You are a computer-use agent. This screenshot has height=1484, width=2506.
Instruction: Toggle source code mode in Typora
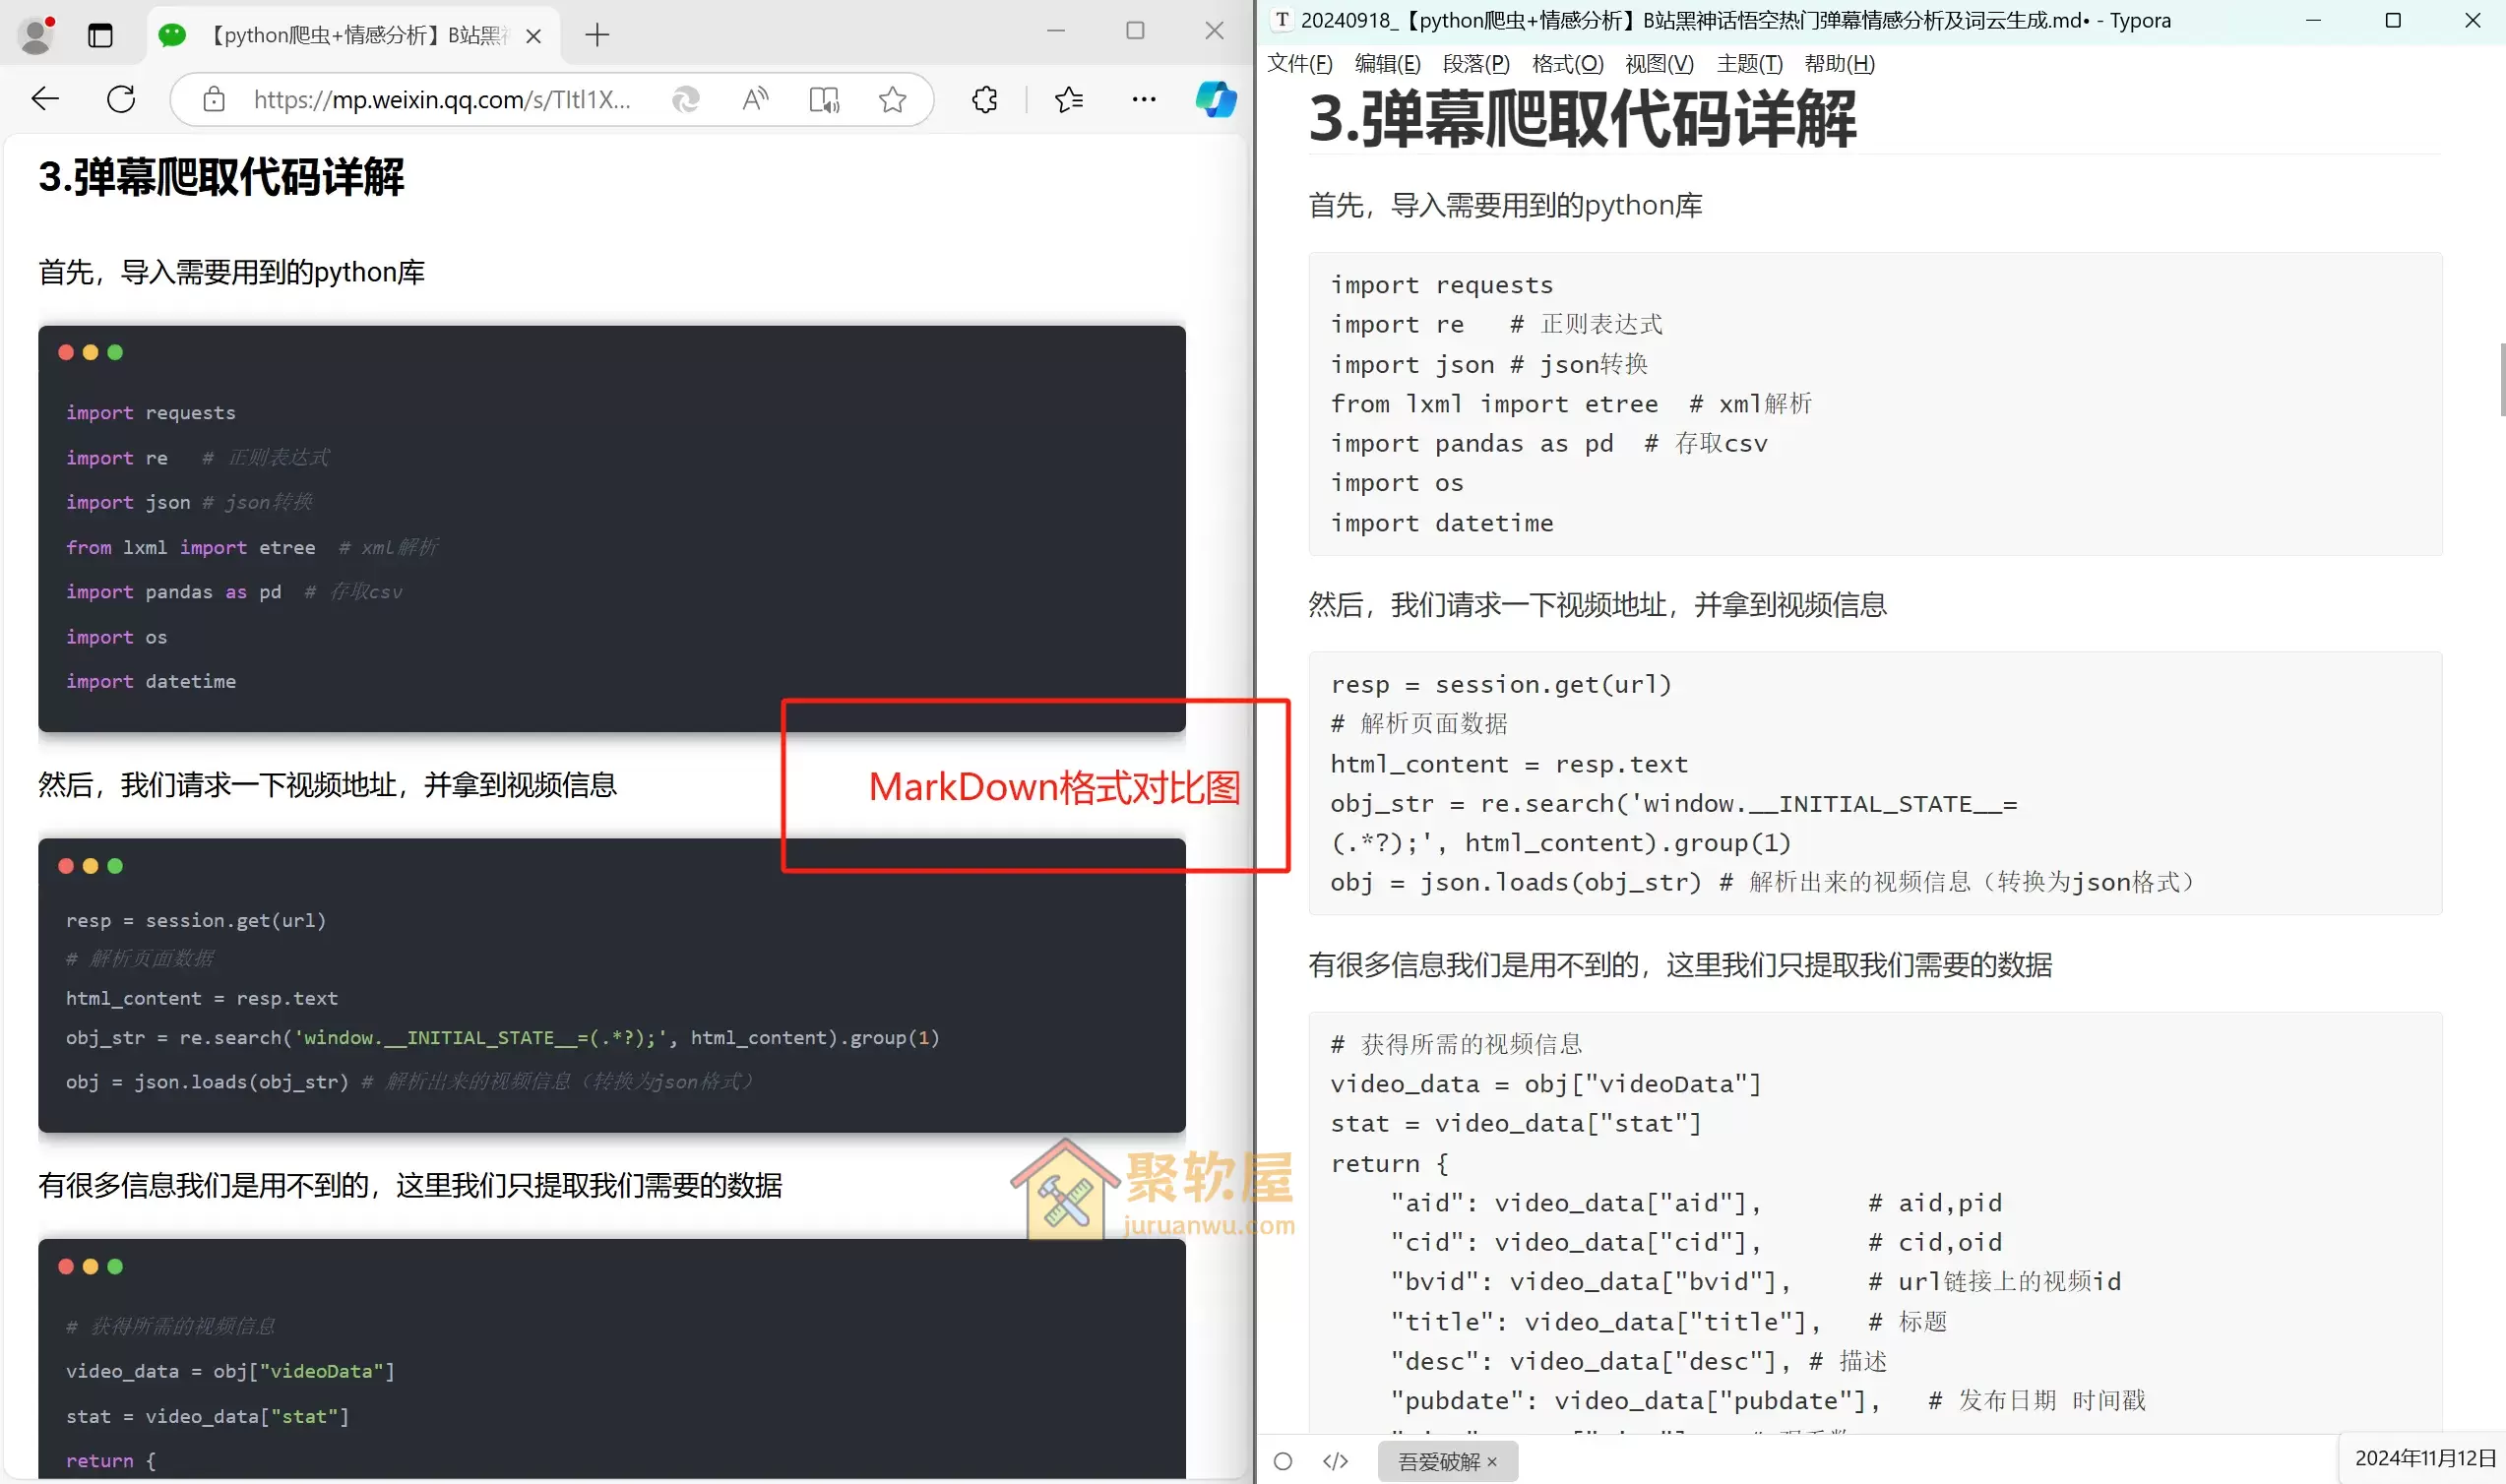[x=1335, y=1461]
